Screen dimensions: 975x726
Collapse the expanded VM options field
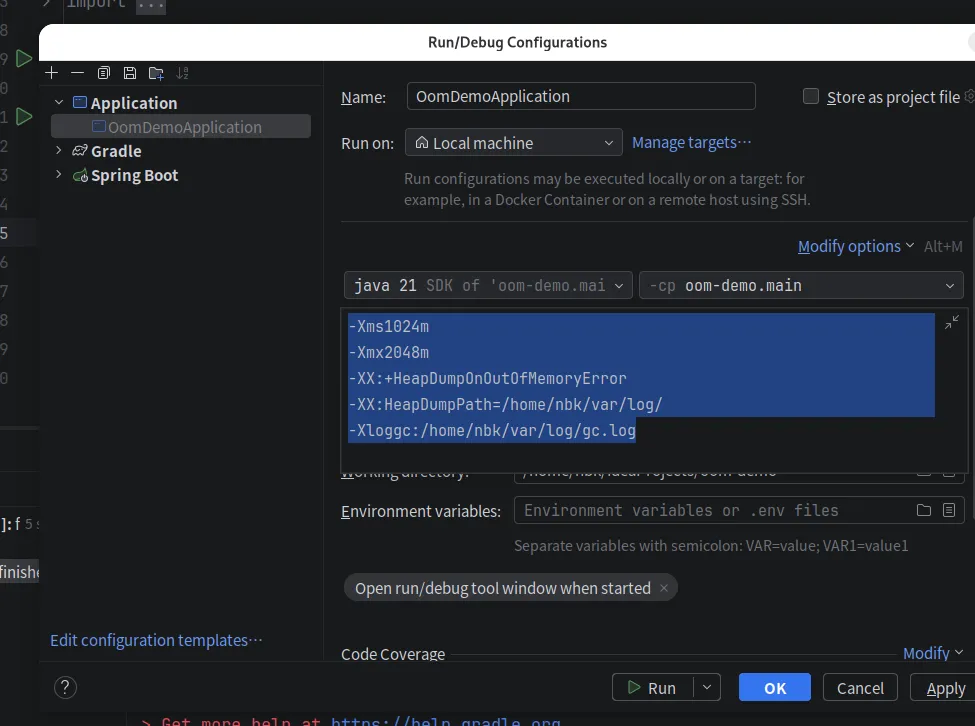tap(951, 322)
